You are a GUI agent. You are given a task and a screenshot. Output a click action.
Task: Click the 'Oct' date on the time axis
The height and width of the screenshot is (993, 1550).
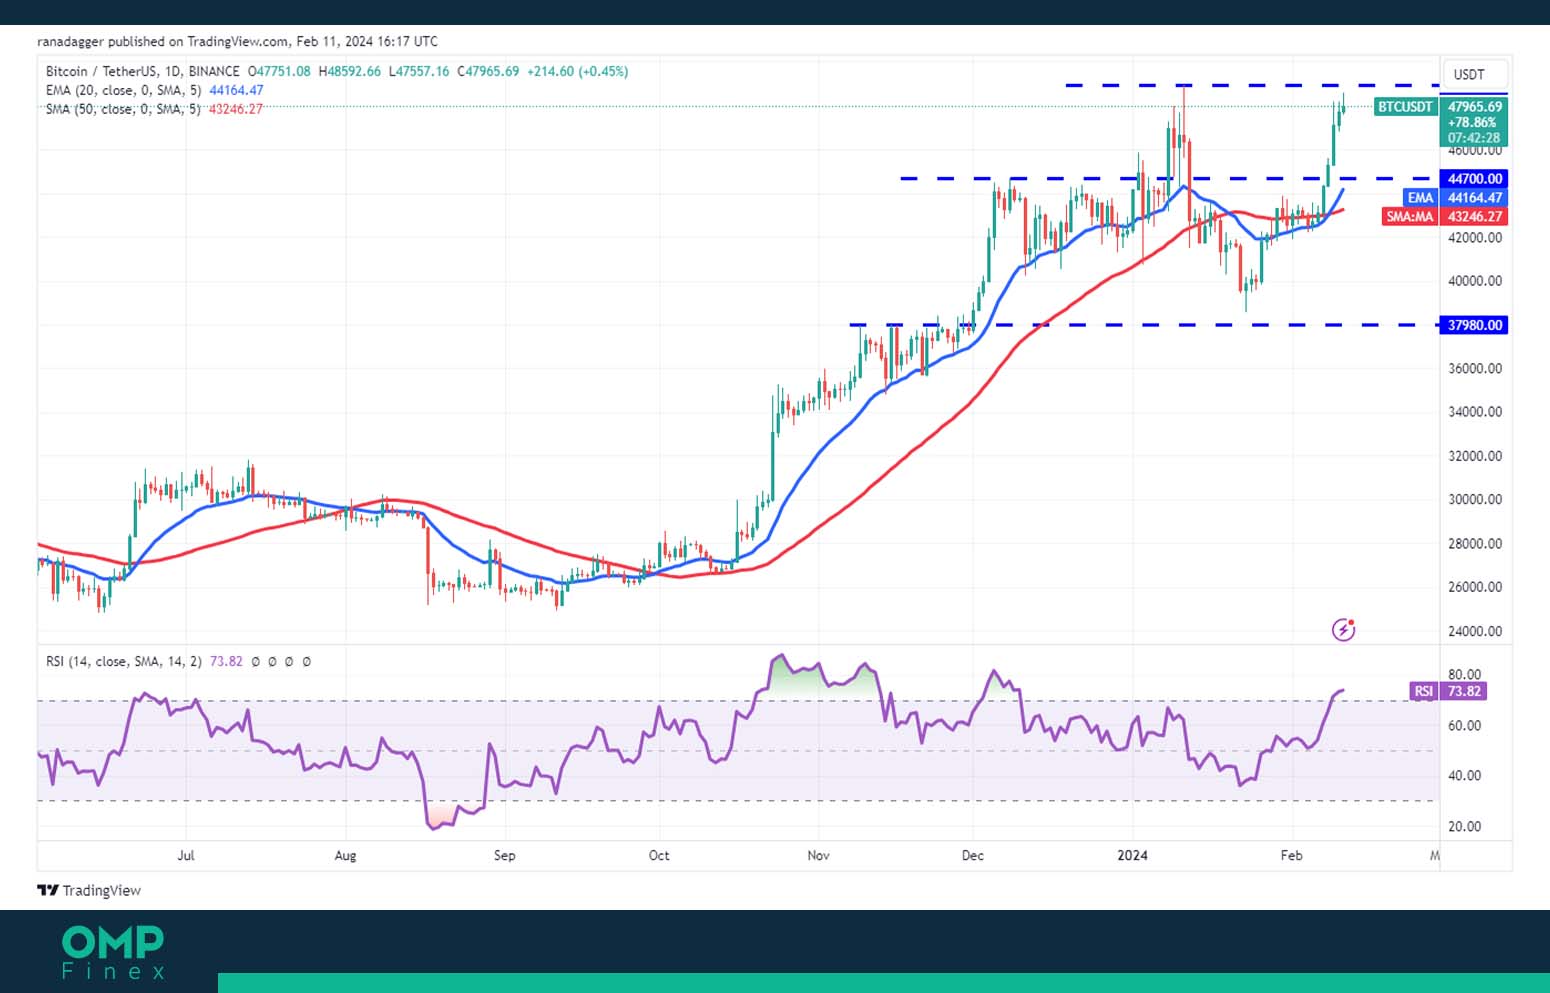(659, 855)
